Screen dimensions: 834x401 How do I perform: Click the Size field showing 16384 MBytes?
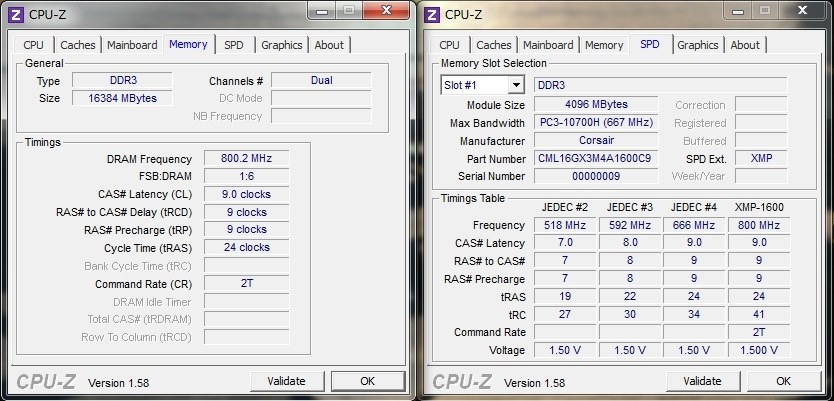122,98
